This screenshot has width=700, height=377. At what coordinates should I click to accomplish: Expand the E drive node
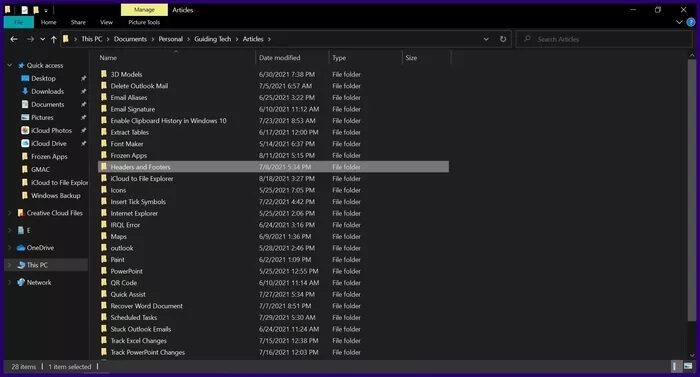tap(9, 230)
